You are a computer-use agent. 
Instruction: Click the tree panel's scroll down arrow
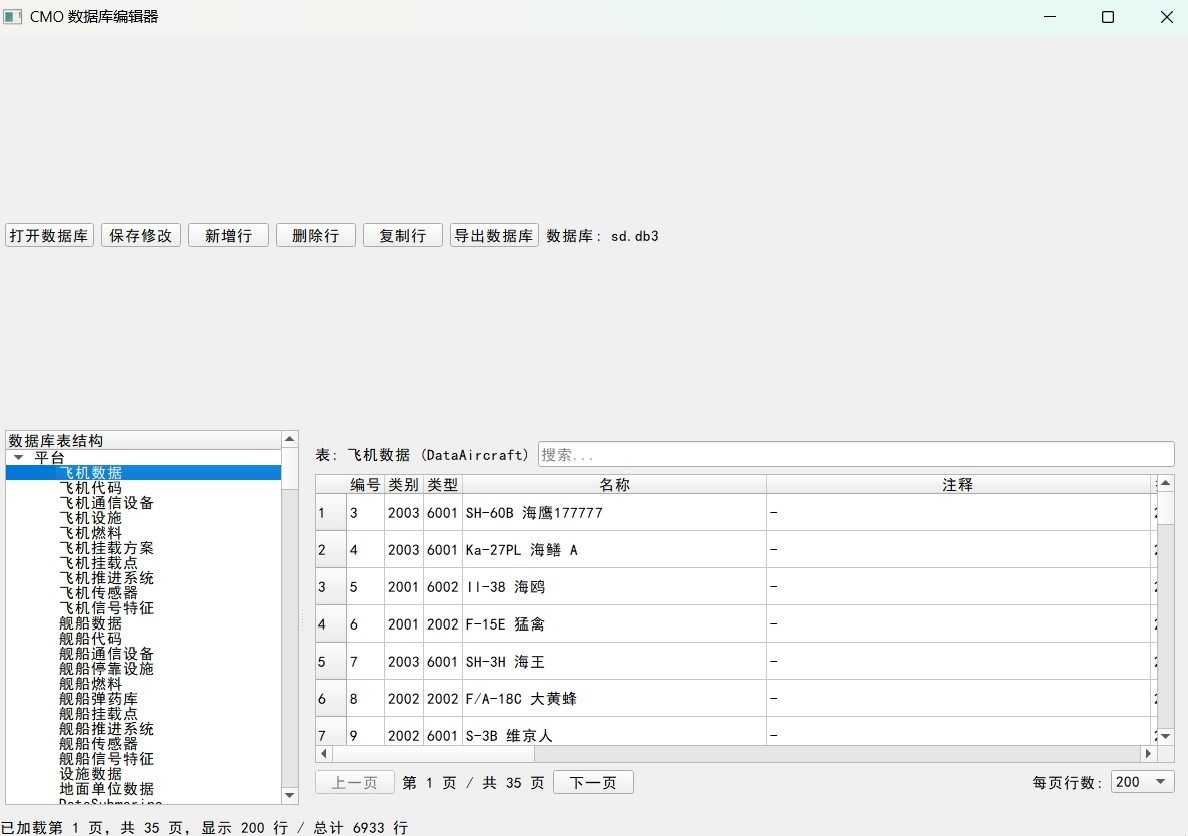(x=290, y=795)
